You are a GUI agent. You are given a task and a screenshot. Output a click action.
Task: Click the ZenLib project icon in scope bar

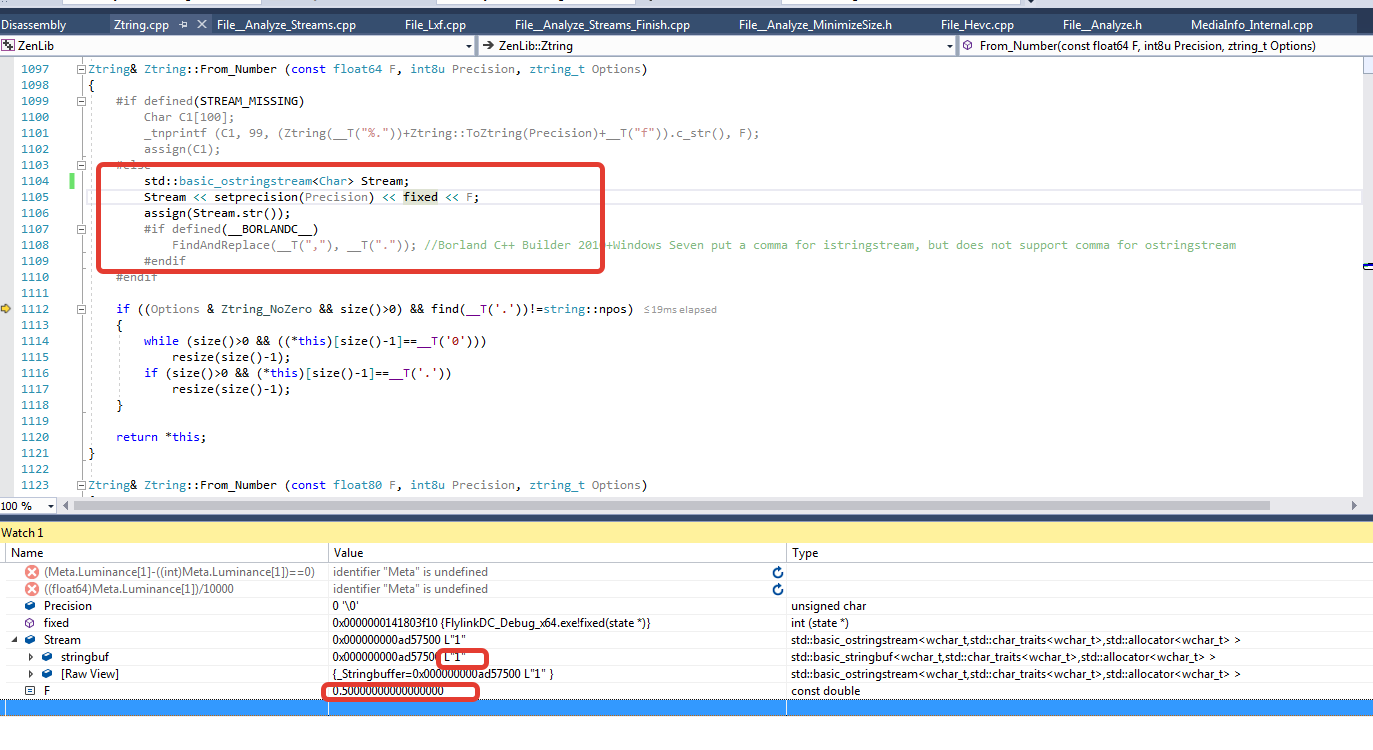click(x=8, y=45)
